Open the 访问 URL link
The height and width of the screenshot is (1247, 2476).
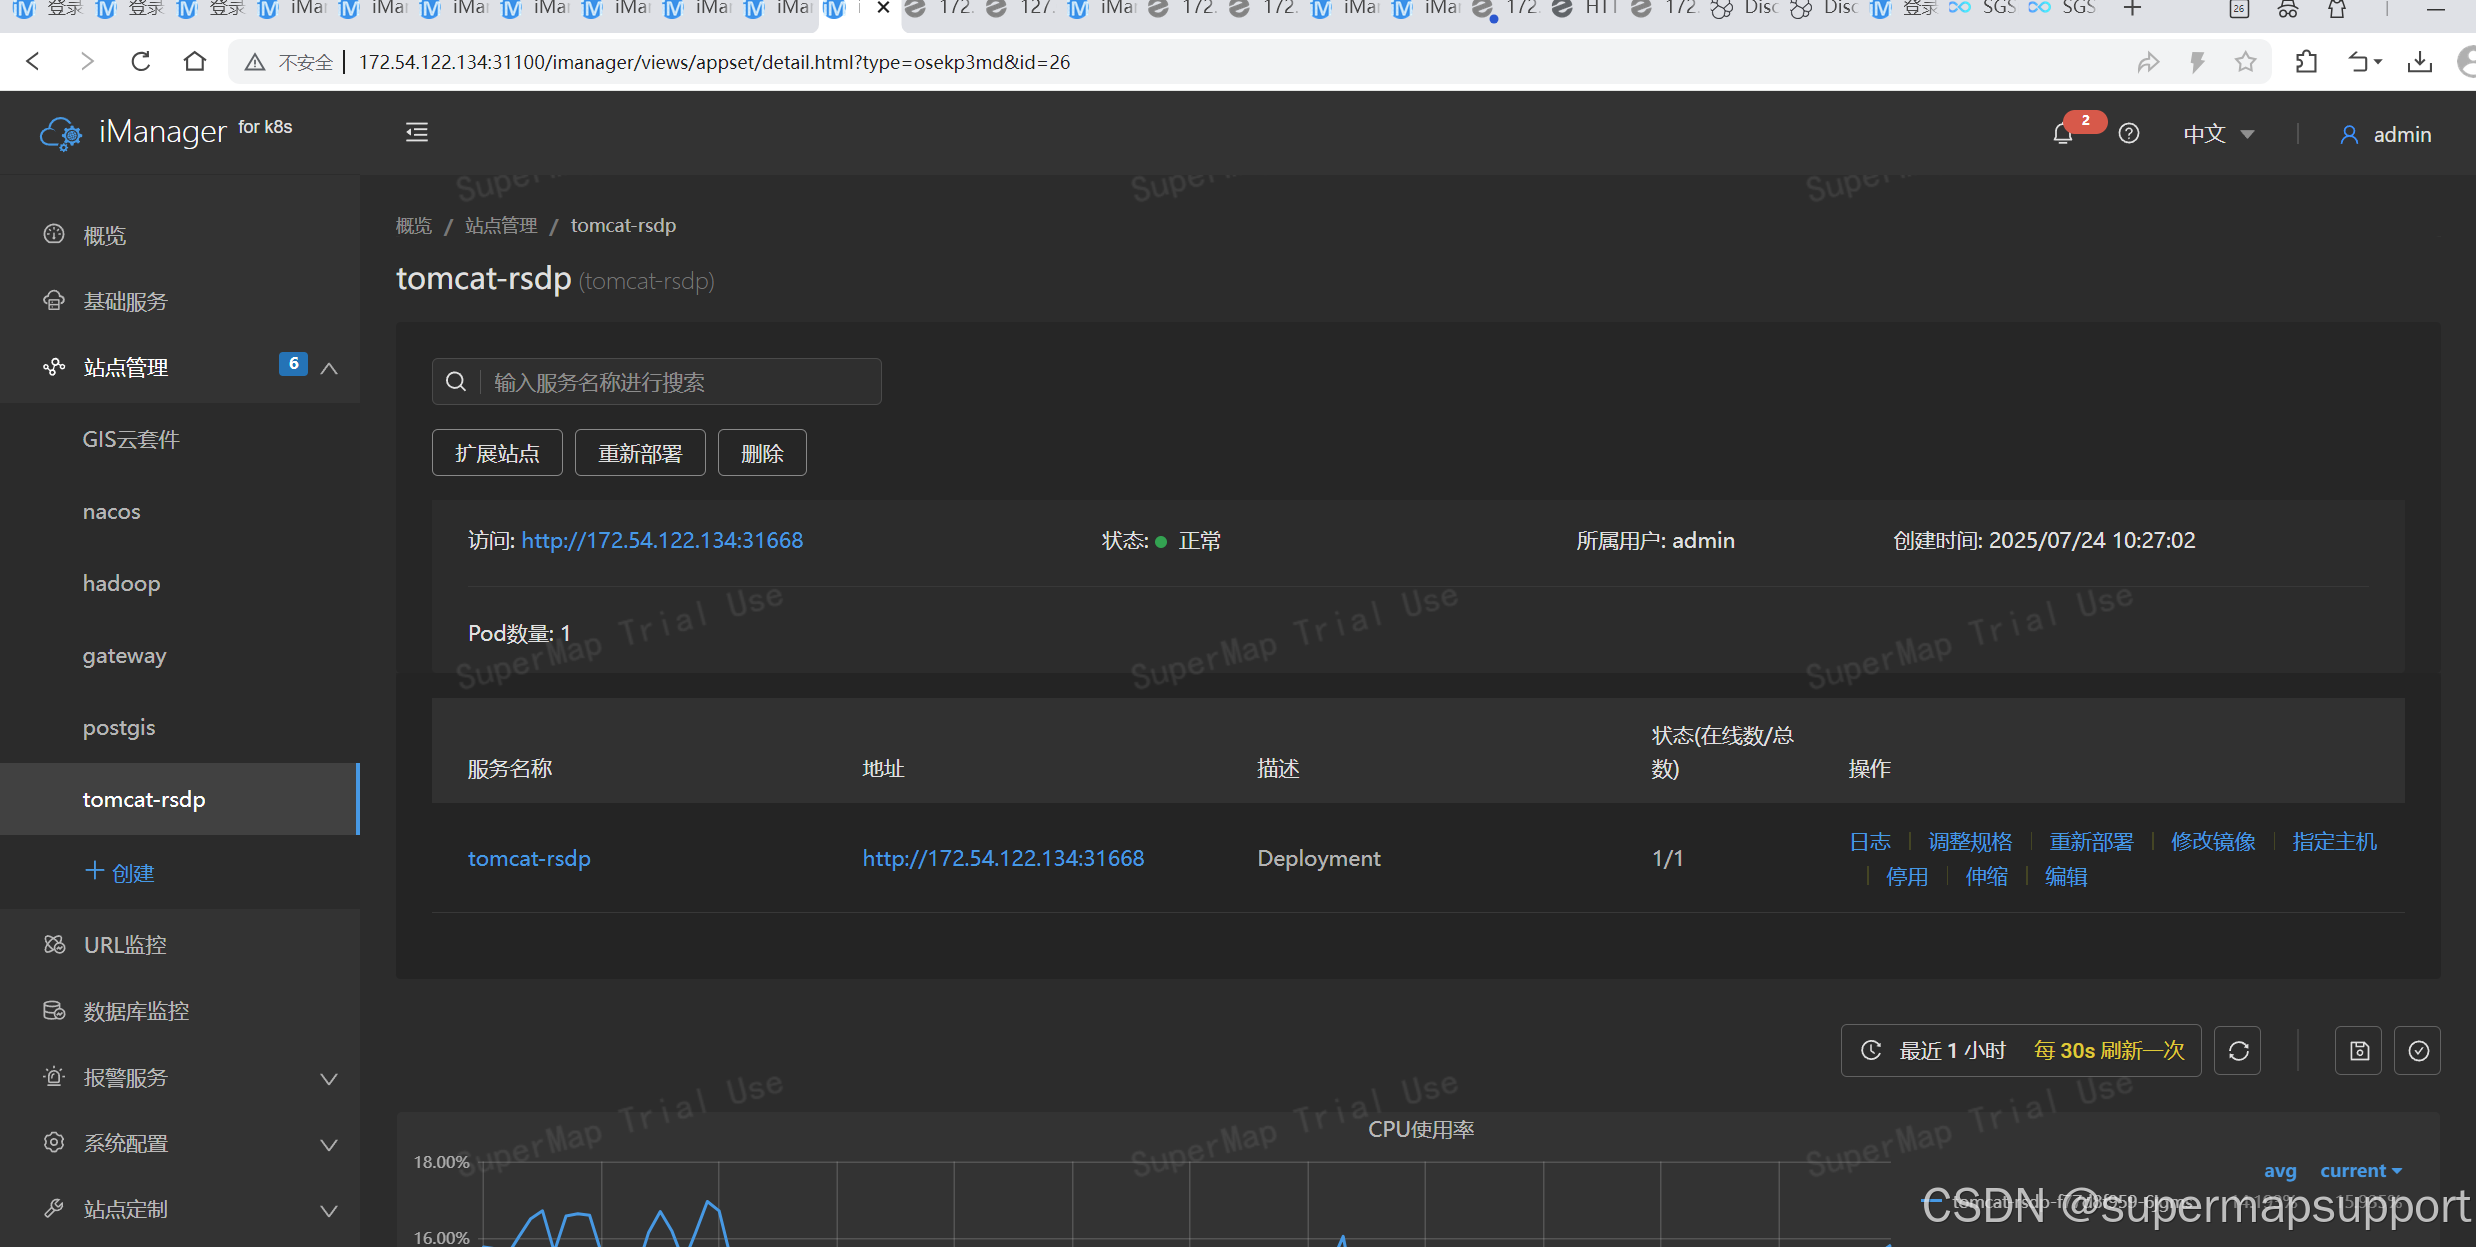(x=662, y=540)
